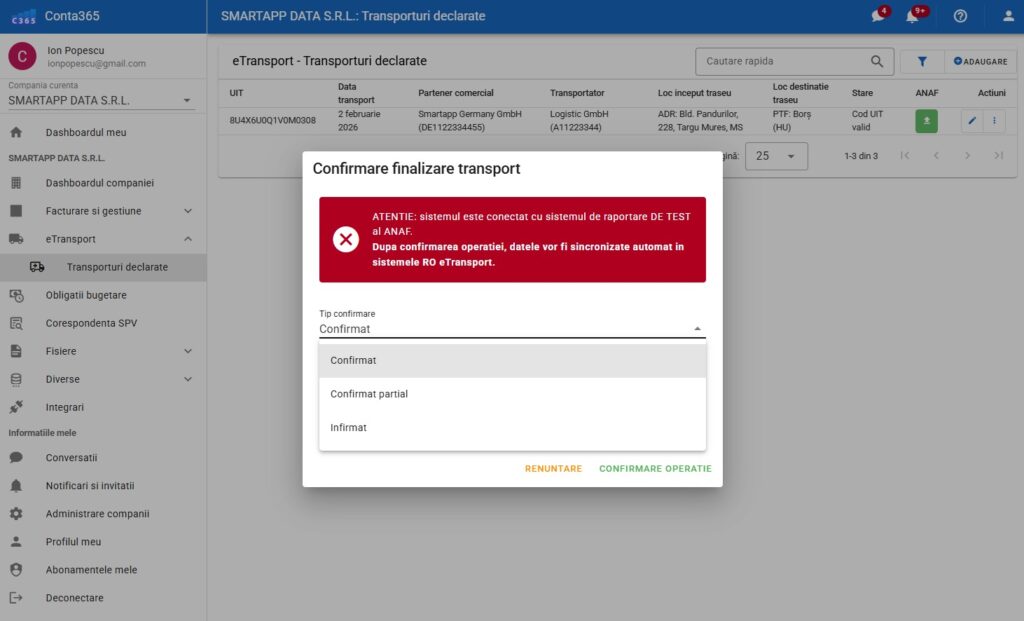
Task: Click the green ANAF download icon
Action: pyautogui.click(x=927, y=121)
